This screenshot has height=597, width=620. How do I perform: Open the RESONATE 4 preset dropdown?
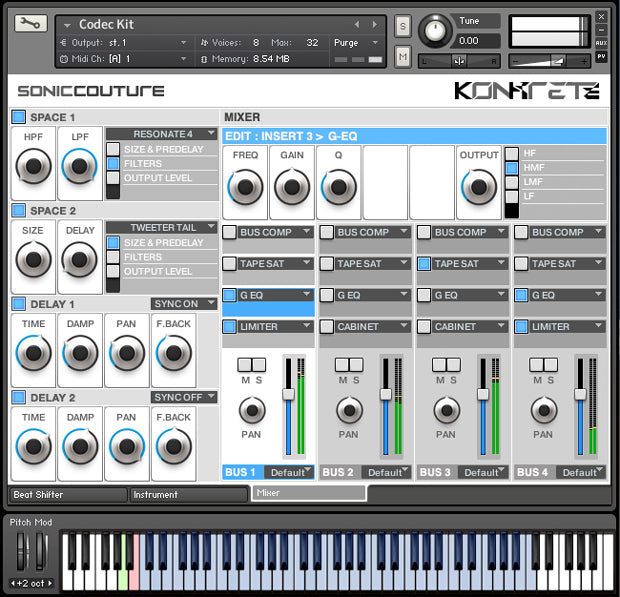(162, 134)
